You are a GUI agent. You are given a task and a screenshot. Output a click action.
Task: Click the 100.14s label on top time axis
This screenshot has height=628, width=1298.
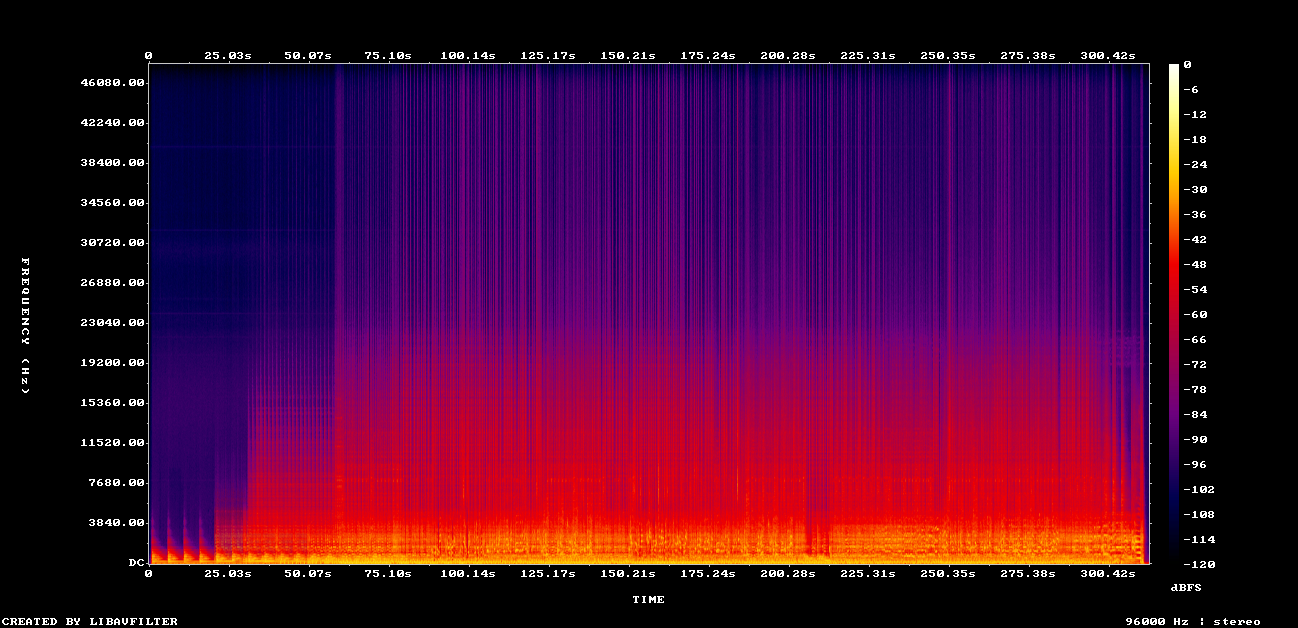pyautogui.click(x=468, y=56)
